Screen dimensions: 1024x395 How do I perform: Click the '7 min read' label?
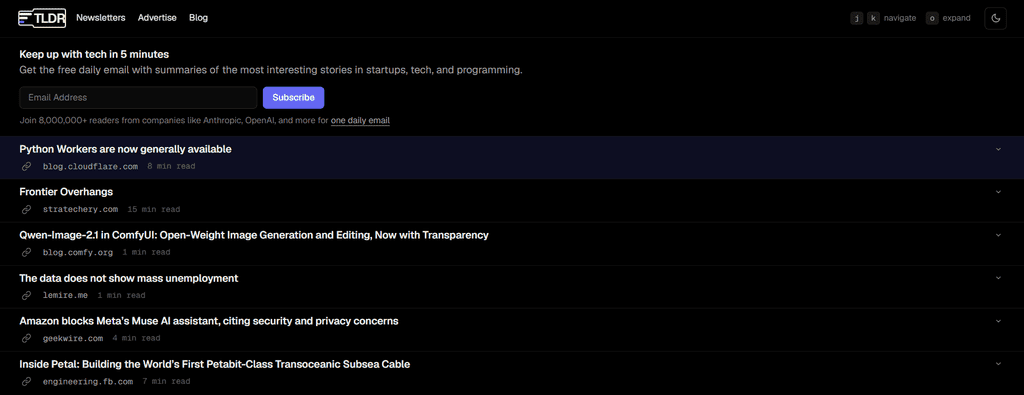166,381
